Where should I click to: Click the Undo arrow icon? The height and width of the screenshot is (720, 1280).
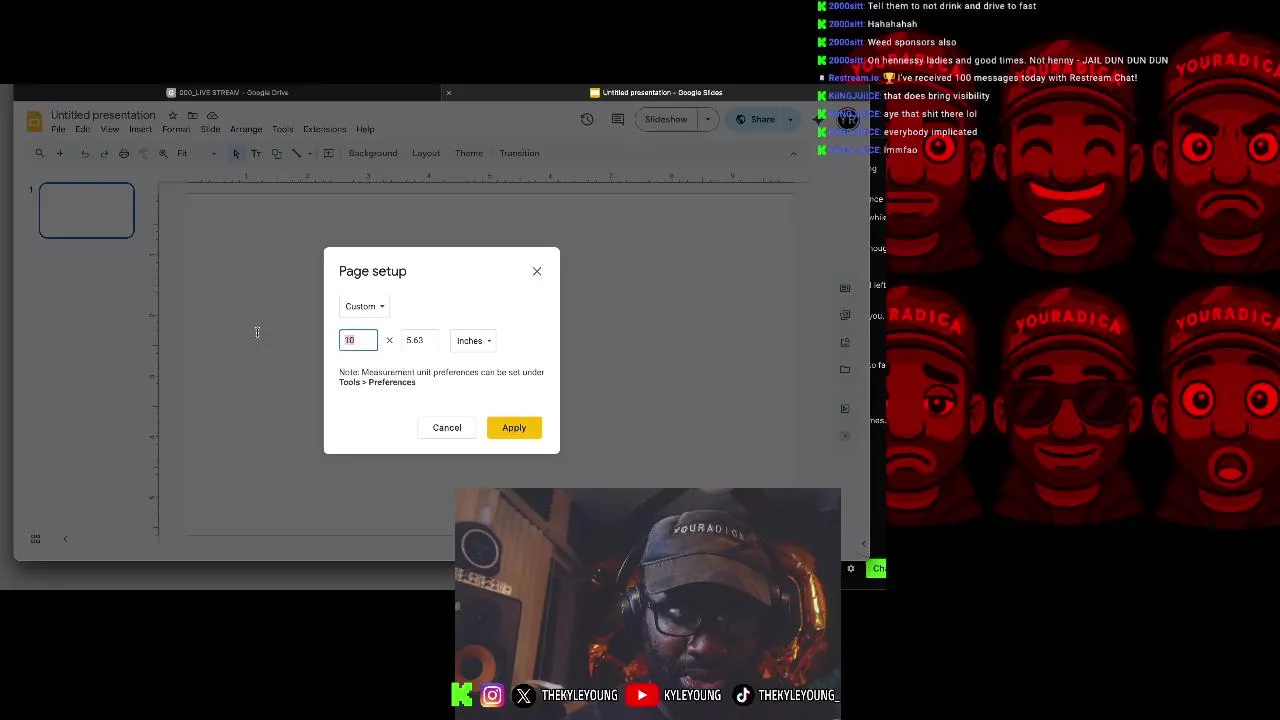tap(85, 153)
